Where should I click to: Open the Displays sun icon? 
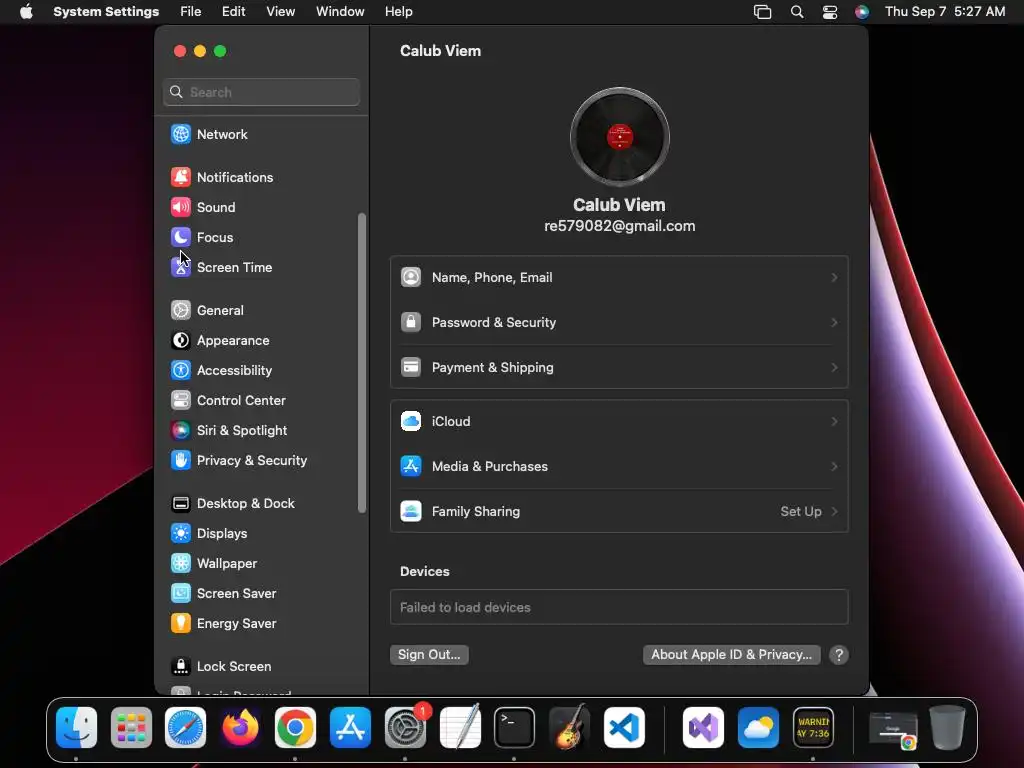181,534
